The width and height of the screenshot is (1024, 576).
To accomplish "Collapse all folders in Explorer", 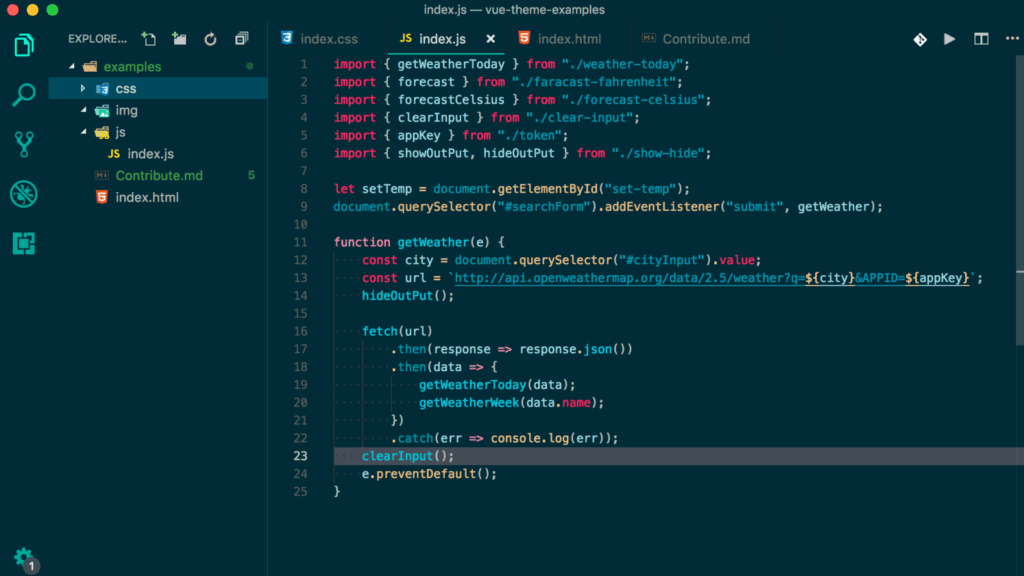I will coord(241,39).
